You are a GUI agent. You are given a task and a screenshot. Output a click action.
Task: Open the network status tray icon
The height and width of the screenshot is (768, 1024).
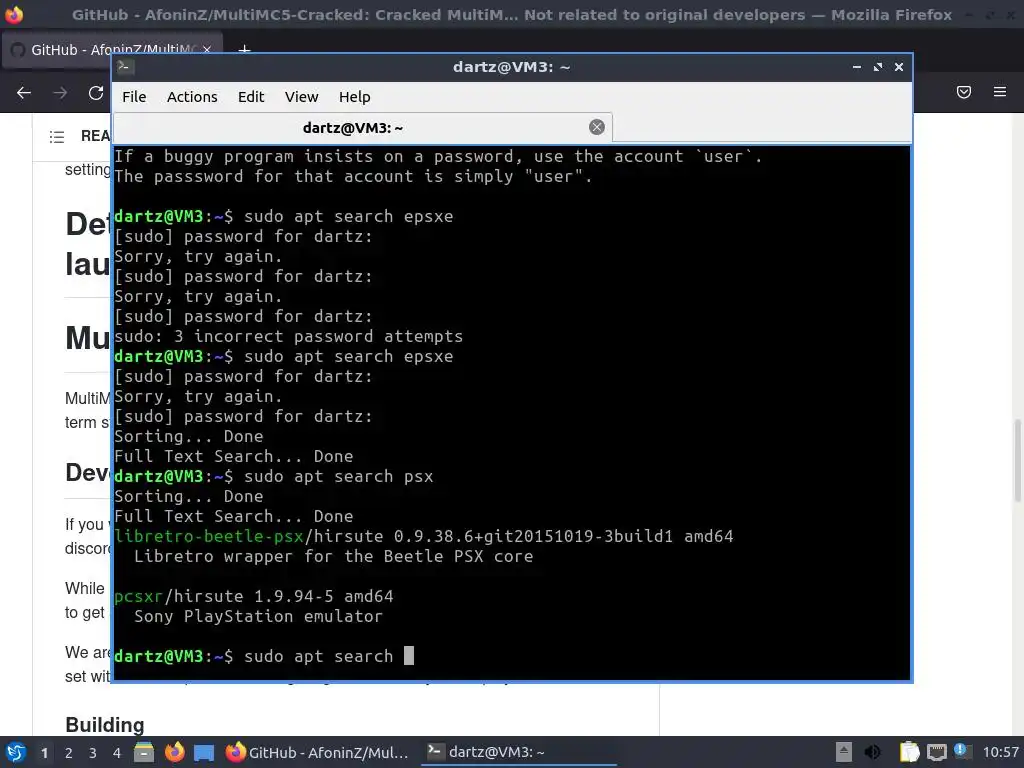click(936, 752)
